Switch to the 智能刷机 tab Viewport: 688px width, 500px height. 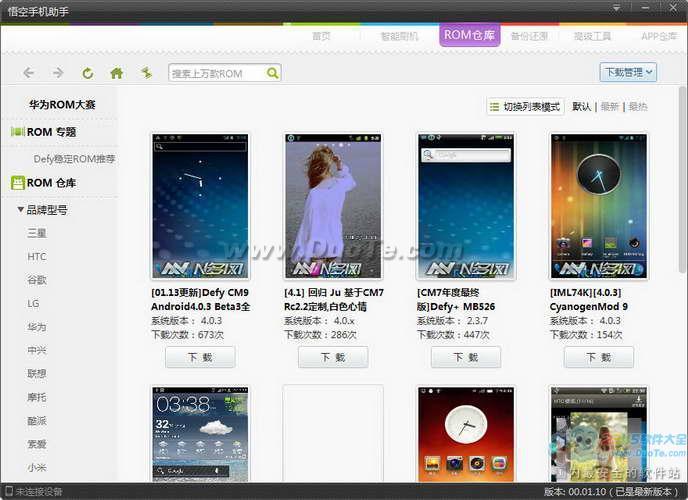399,36
